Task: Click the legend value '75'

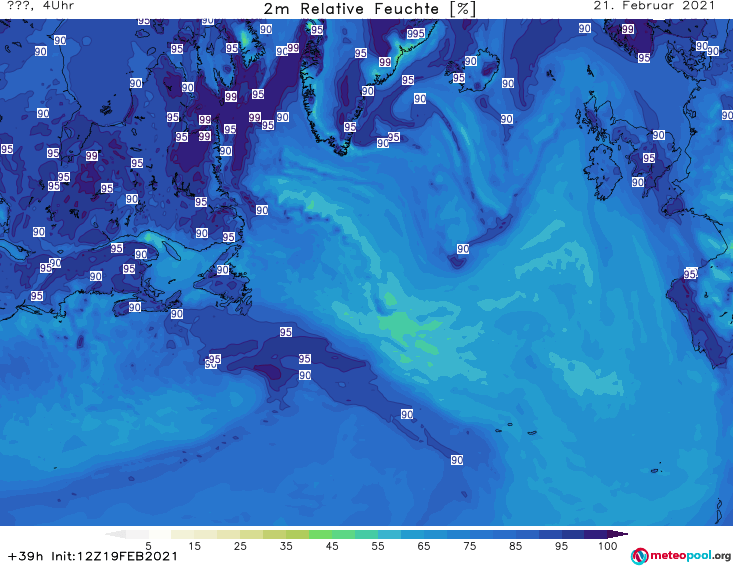Action: [x=469, y=546]
